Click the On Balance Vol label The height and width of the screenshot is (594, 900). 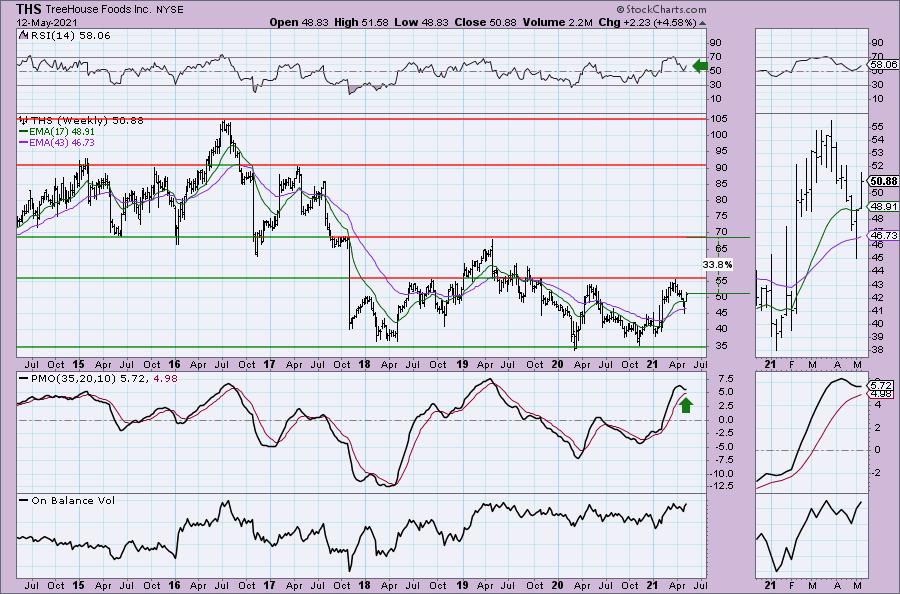coord(73,500)
